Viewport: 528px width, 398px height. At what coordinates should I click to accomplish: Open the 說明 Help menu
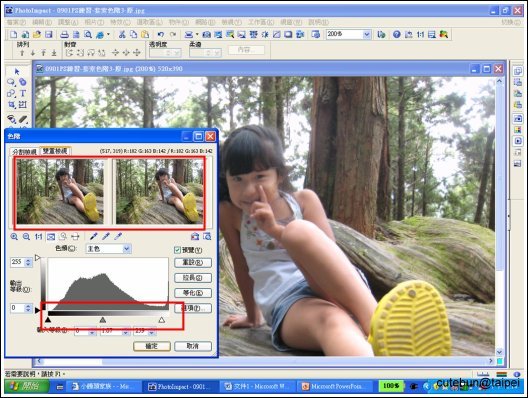tap(318, 22)
